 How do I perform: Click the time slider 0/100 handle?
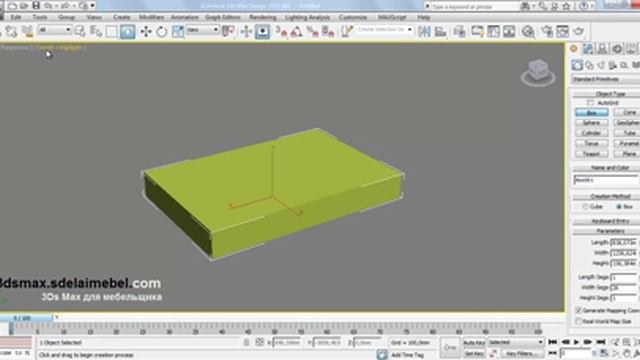pos(27,318)
